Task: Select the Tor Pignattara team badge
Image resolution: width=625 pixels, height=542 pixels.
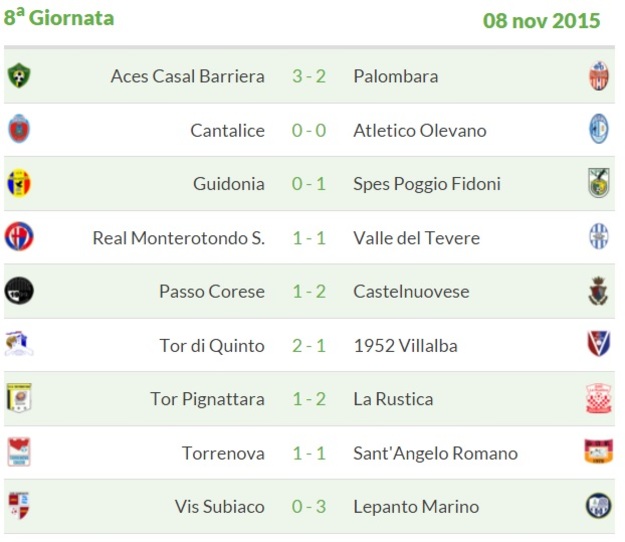Action: (x=19, y=398)
